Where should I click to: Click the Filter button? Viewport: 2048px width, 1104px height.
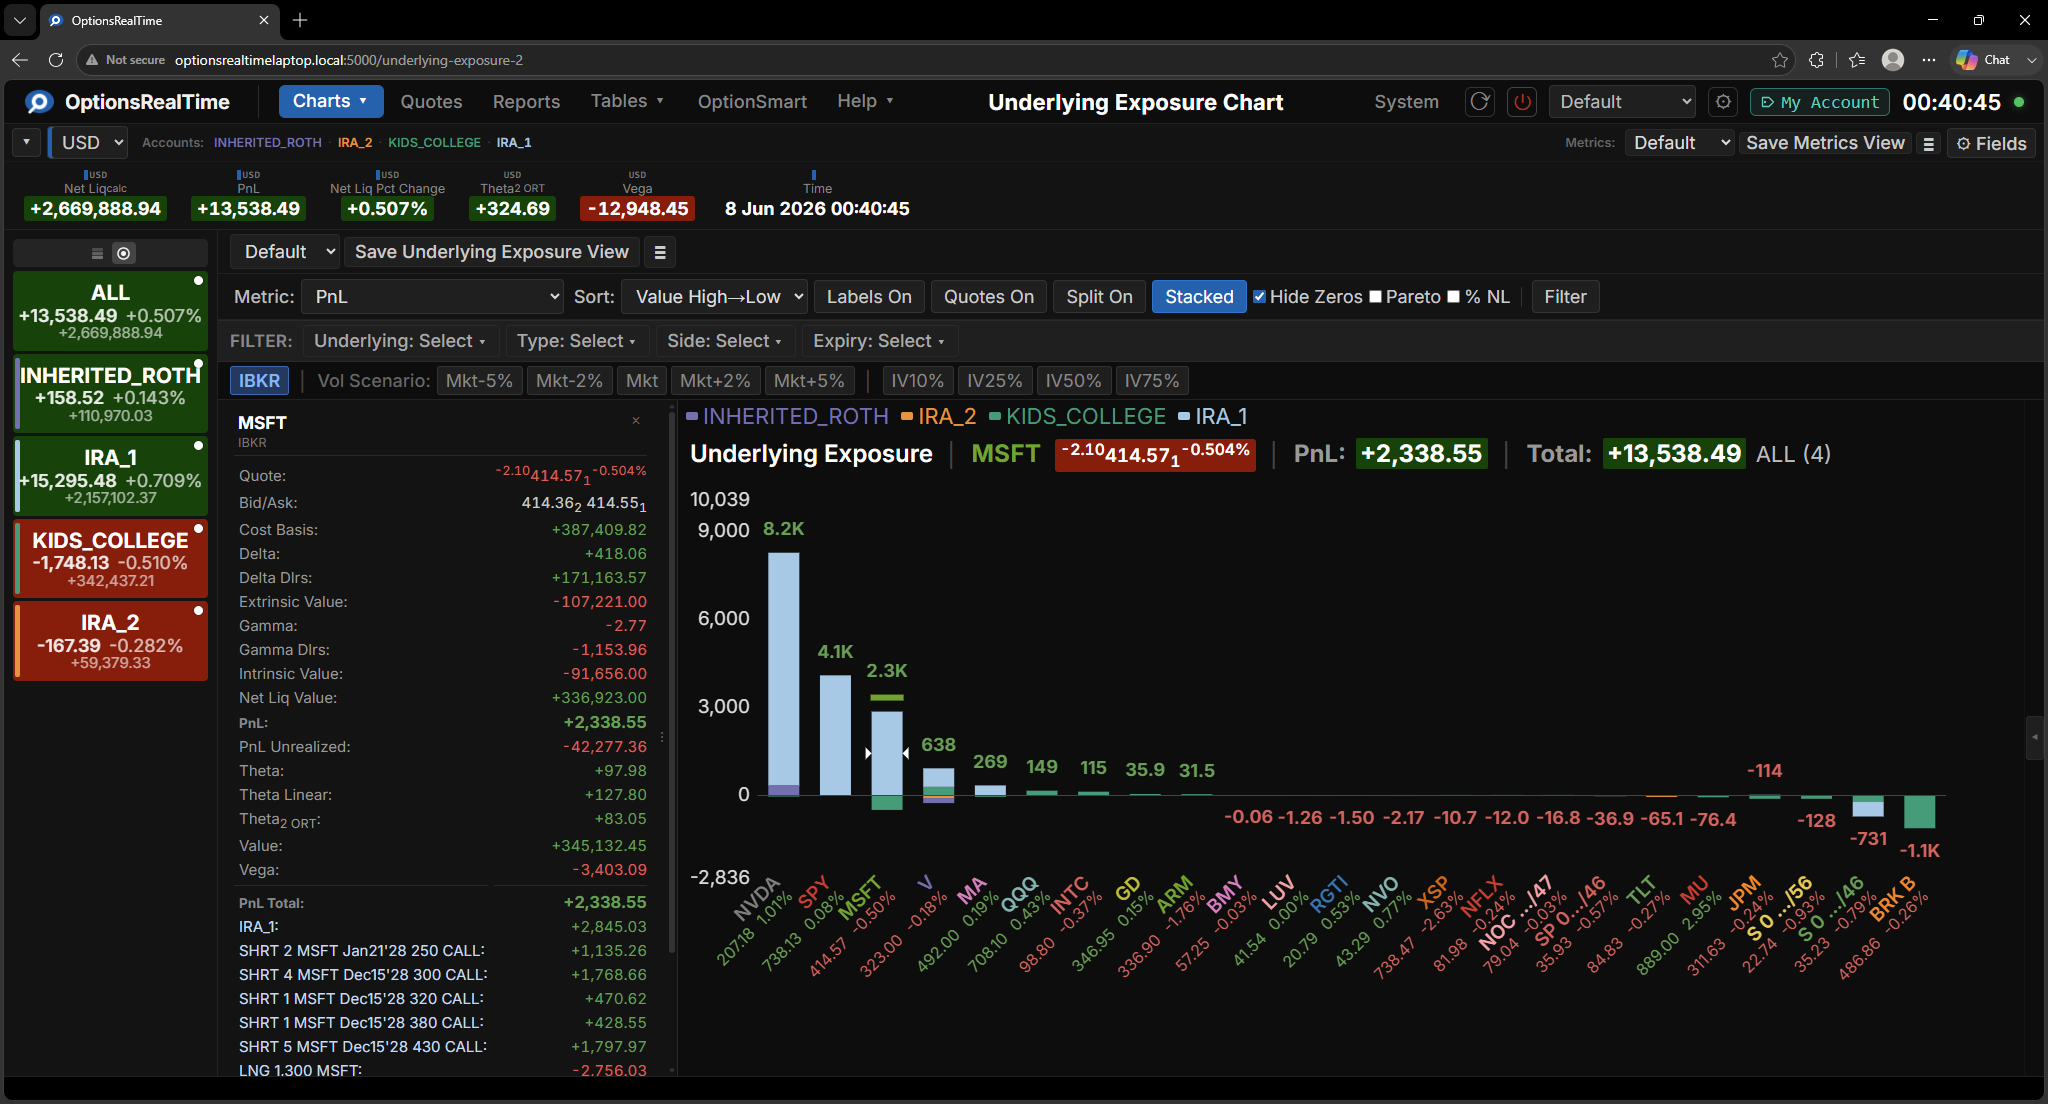[x=1565, y=297]
